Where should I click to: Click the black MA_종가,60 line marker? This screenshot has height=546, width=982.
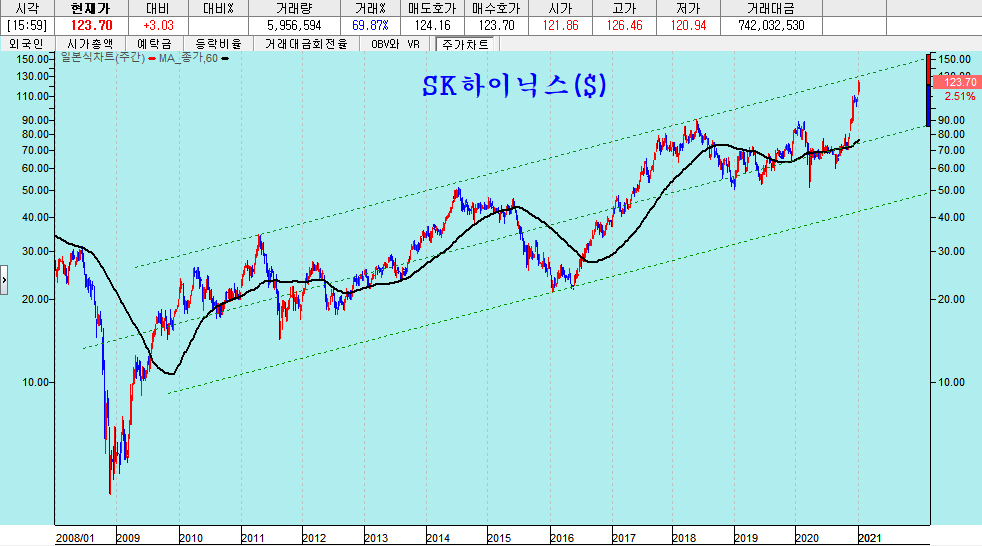coord(225,58)
